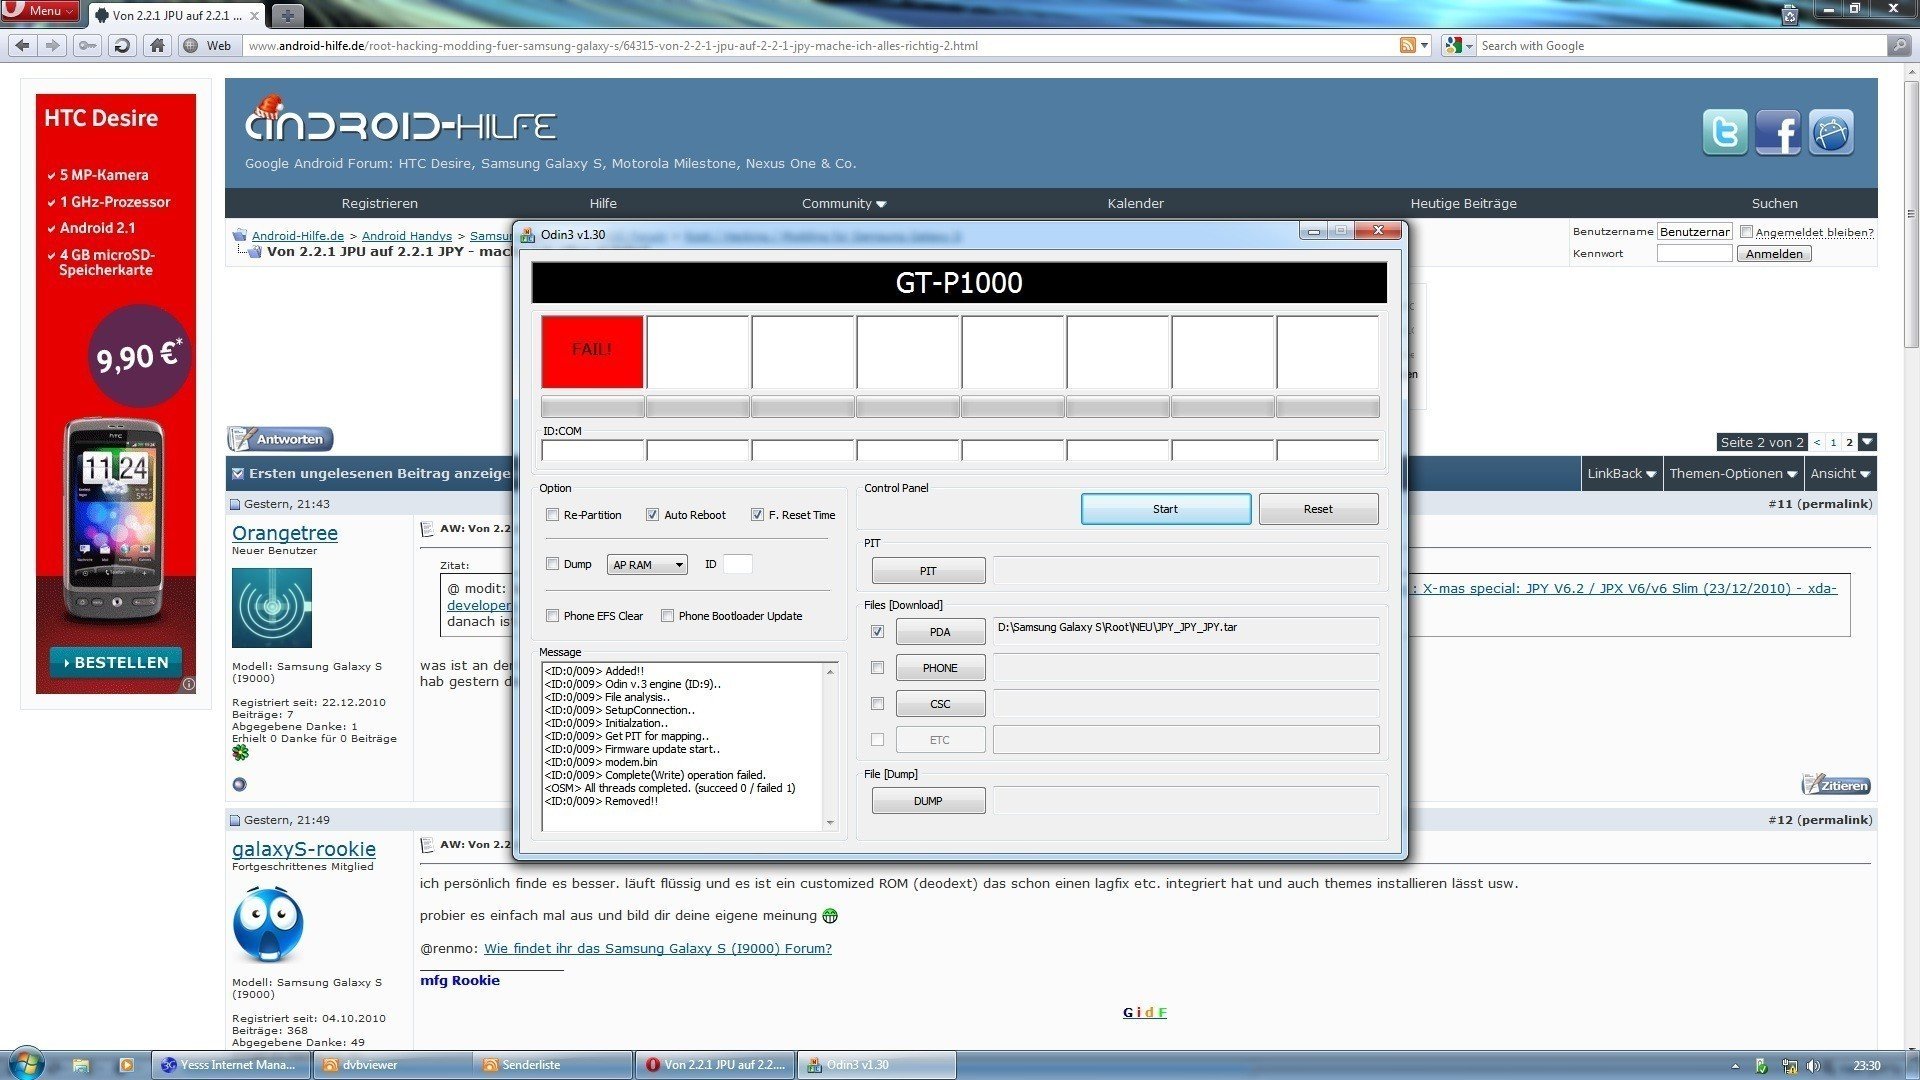Click the browser Forward arrow
This screenshot has width=1920, height=1080.
point(53,45)
